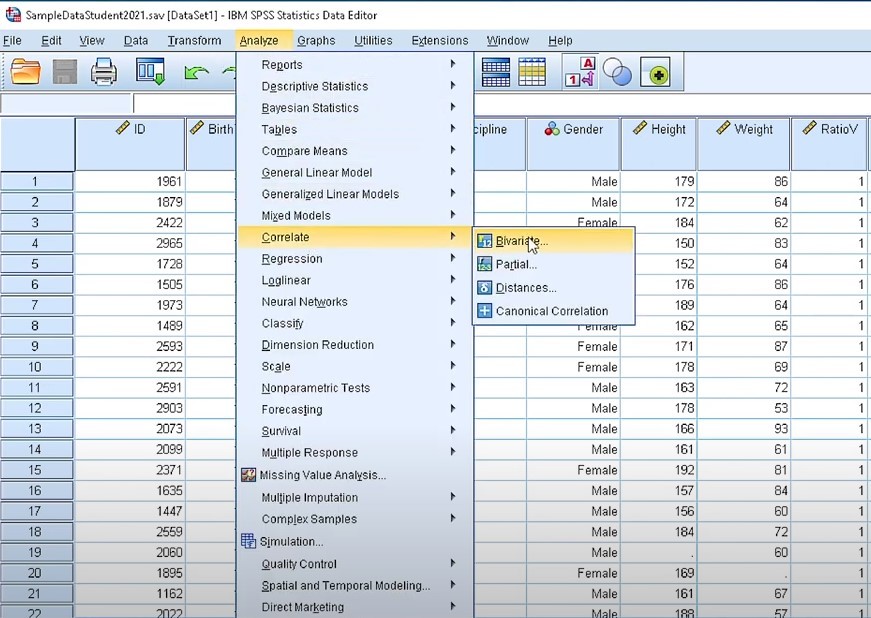The width and height of the screenshot is (871, 618).
Task: Click the cell name box above the grid
Action: tap(66, 103)
